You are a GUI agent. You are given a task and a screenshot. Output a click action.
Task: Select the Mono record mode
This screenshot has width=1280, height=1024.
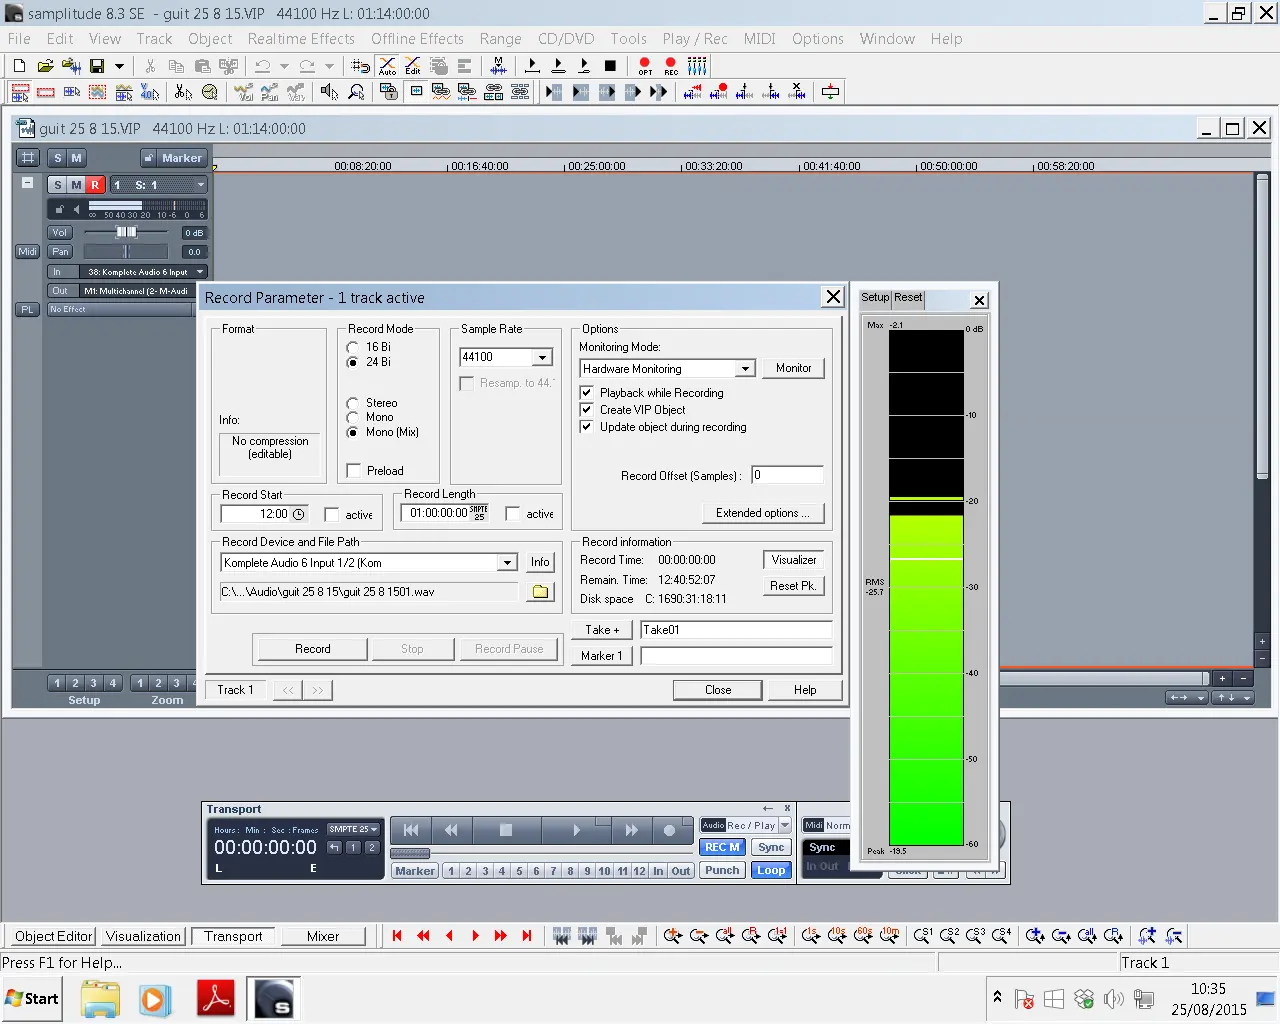click(352, 417)
